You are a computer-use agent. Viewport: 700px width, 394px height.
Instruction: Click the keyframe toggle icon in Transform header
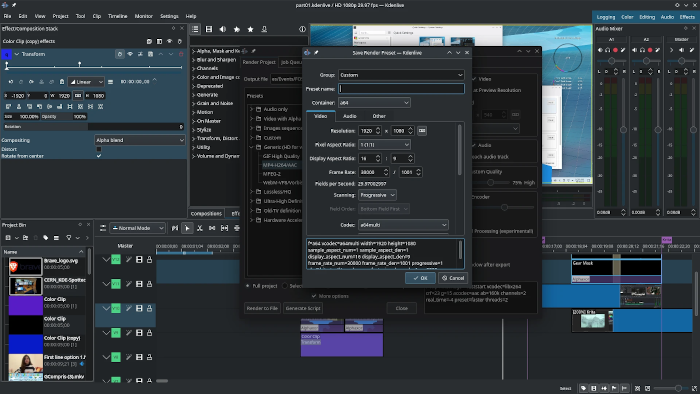click(x=120, y=54)
